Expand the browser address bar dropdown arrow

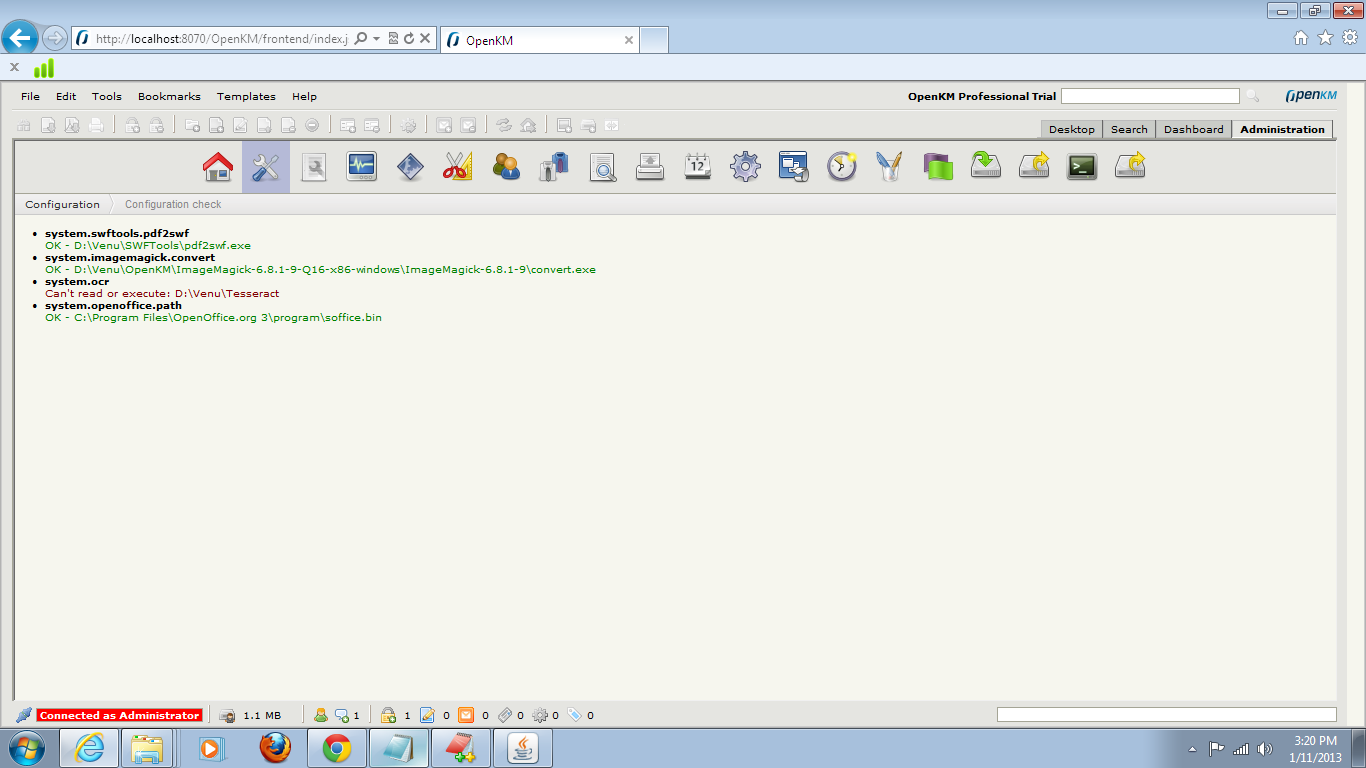point(376,39)
